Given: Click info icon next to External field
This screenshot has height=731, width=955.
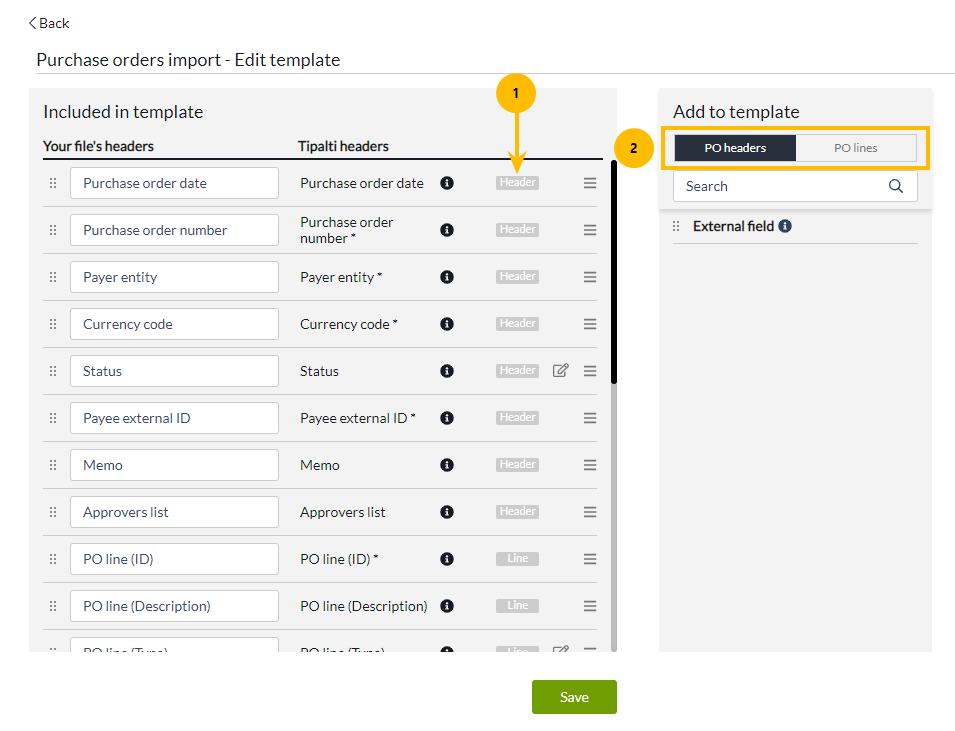Looking at the screenshot, I should click(785, 226).
